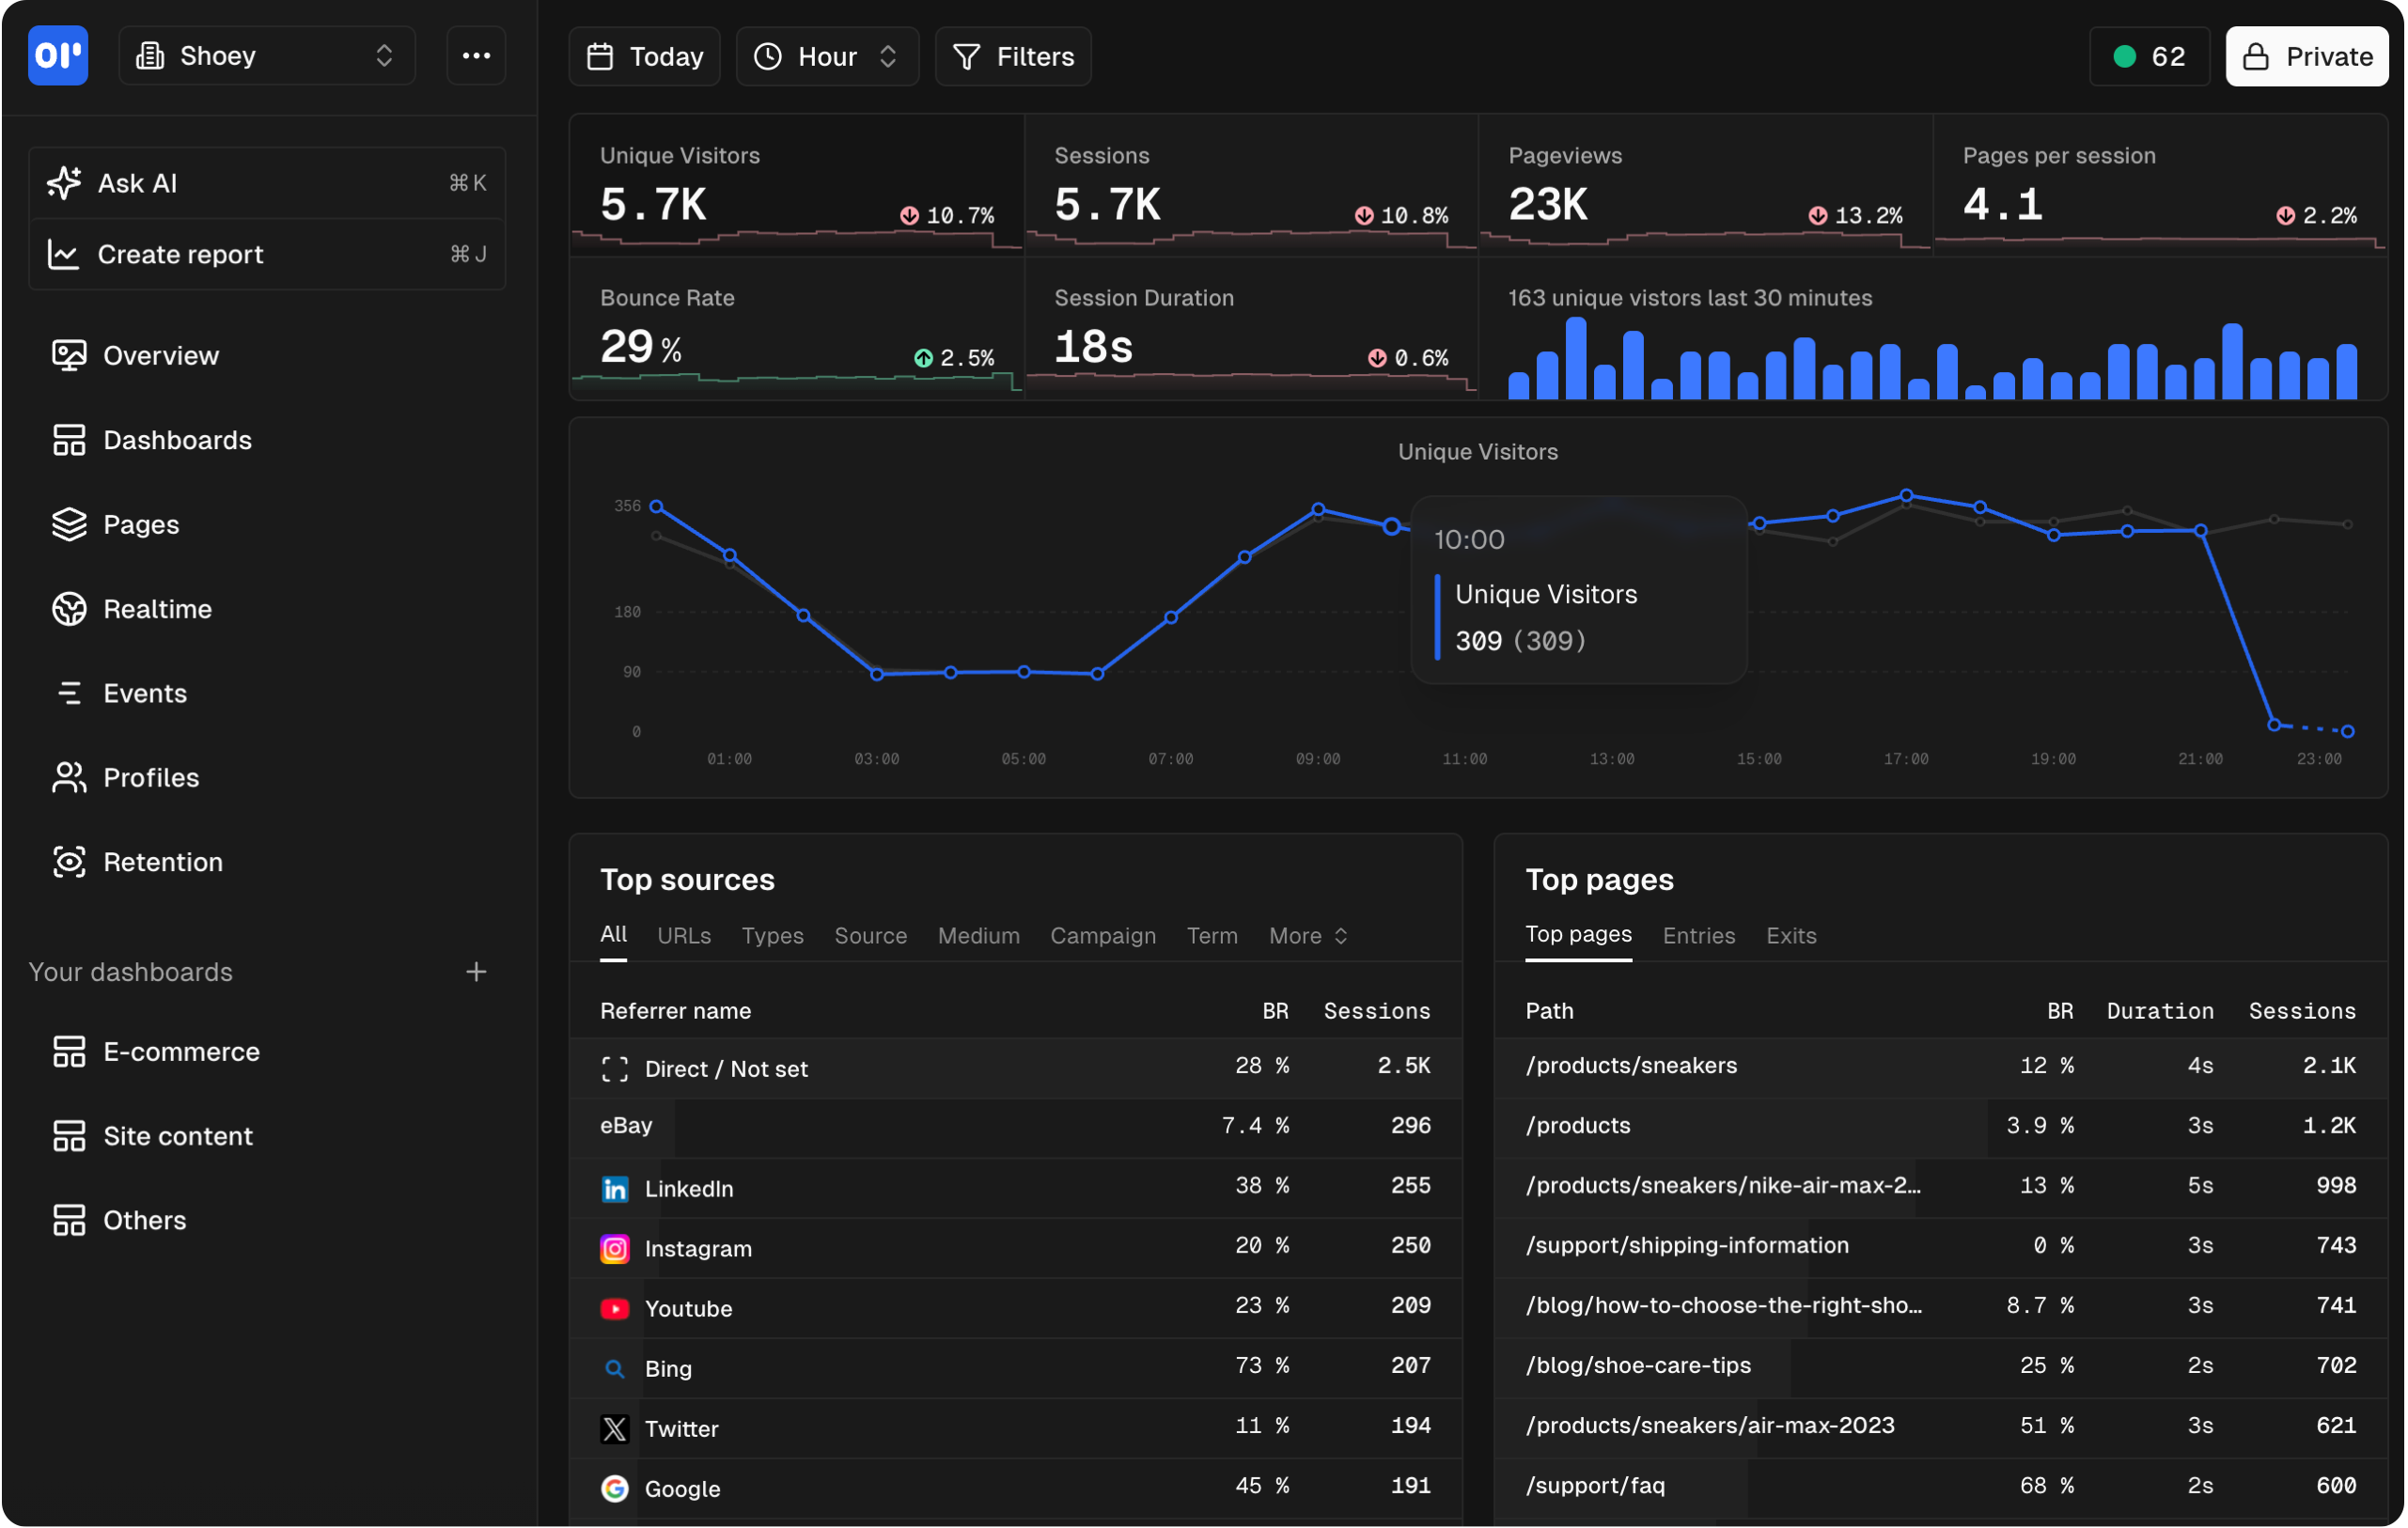Viewport: 2408px width, 1528px height.
Task: Switch to the Entries tab
Action: coord(1698,936)
